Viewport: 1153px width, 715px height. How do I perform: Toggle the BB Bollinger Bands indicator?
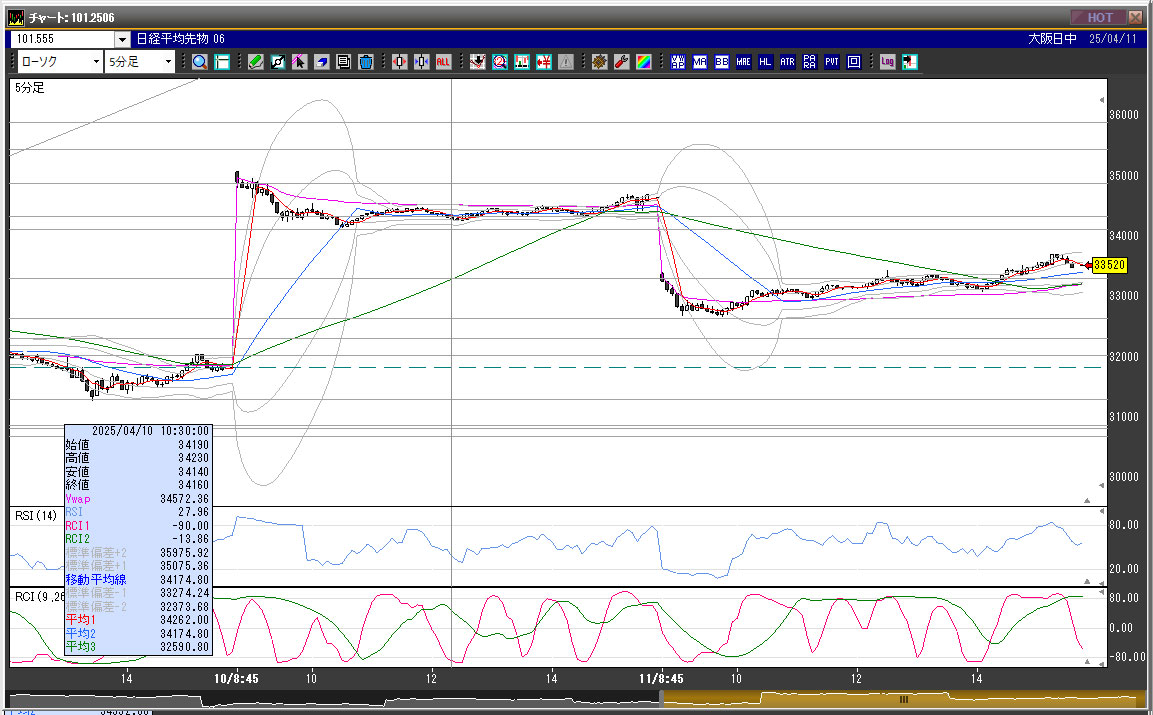(x=721, y=62)
